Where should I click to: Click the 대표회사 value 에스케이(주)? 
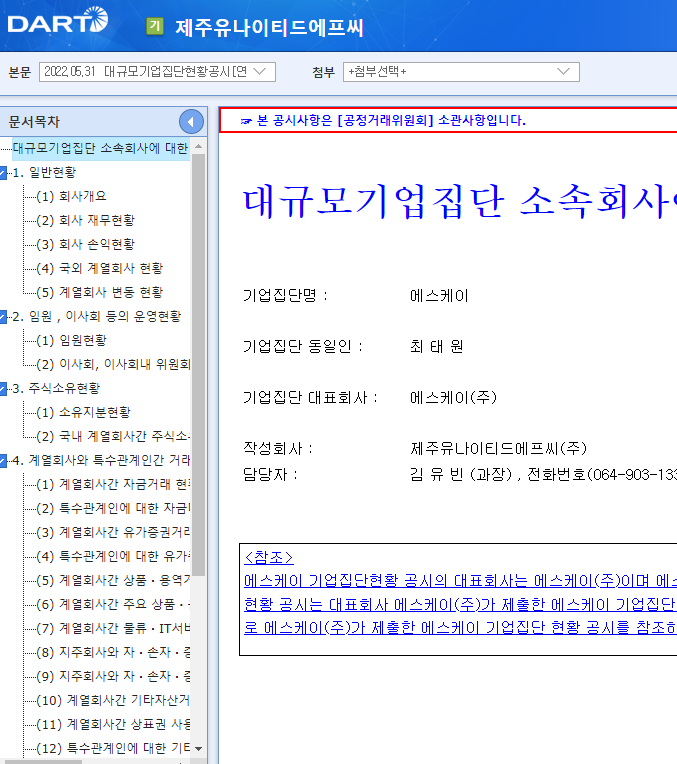(x=453, y=398)
